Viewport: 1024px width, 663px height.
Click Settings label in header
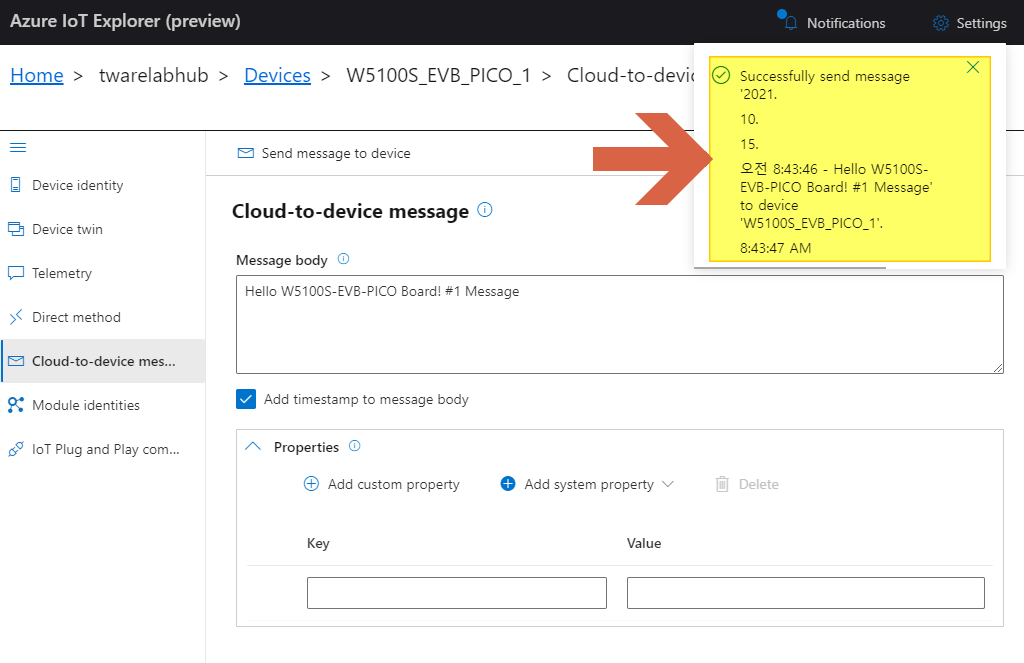(982, 23)
